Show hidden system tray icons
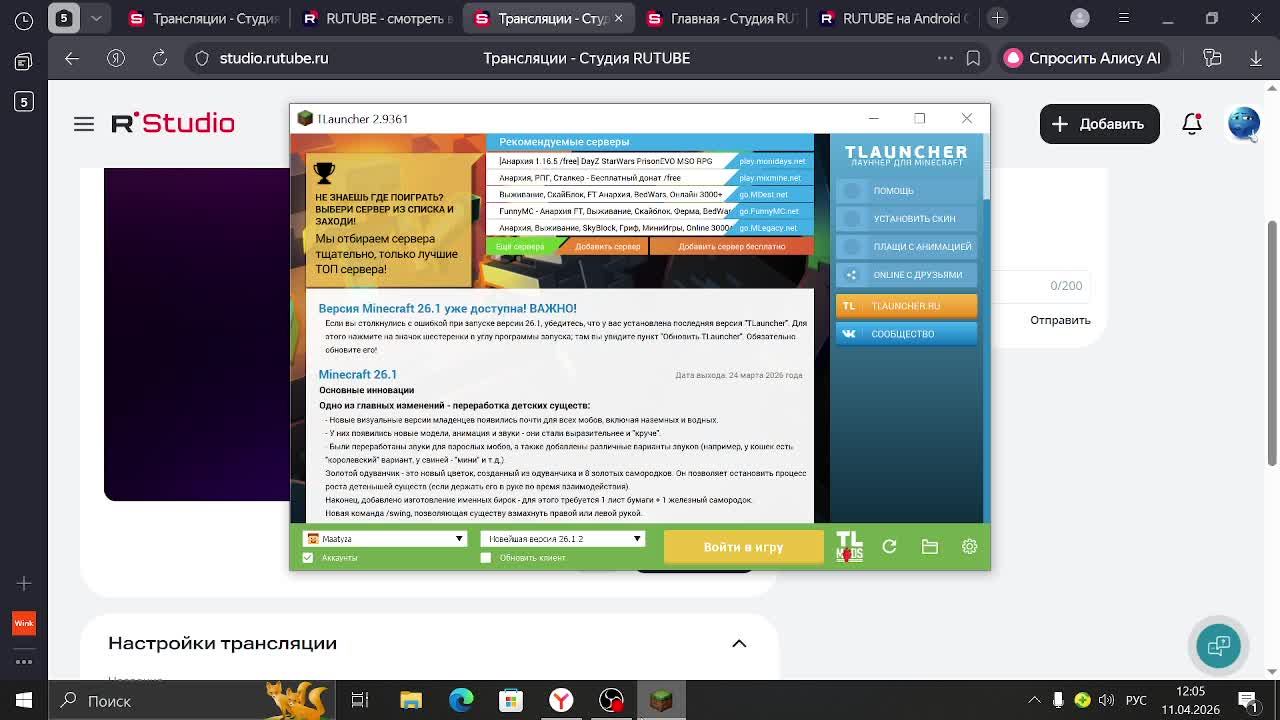Screen dimensions: 1280x720 click(x=1034, y=701)
